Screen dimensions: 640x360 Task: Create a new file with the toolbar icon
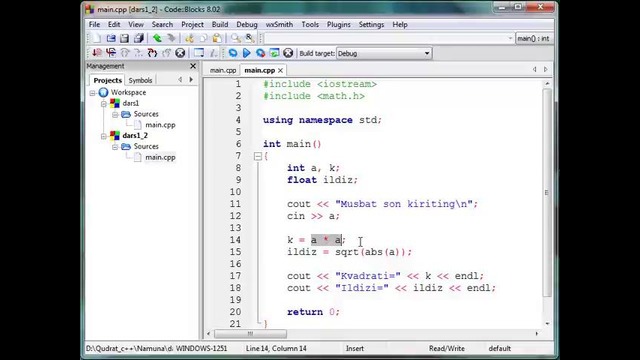point(97,38)
